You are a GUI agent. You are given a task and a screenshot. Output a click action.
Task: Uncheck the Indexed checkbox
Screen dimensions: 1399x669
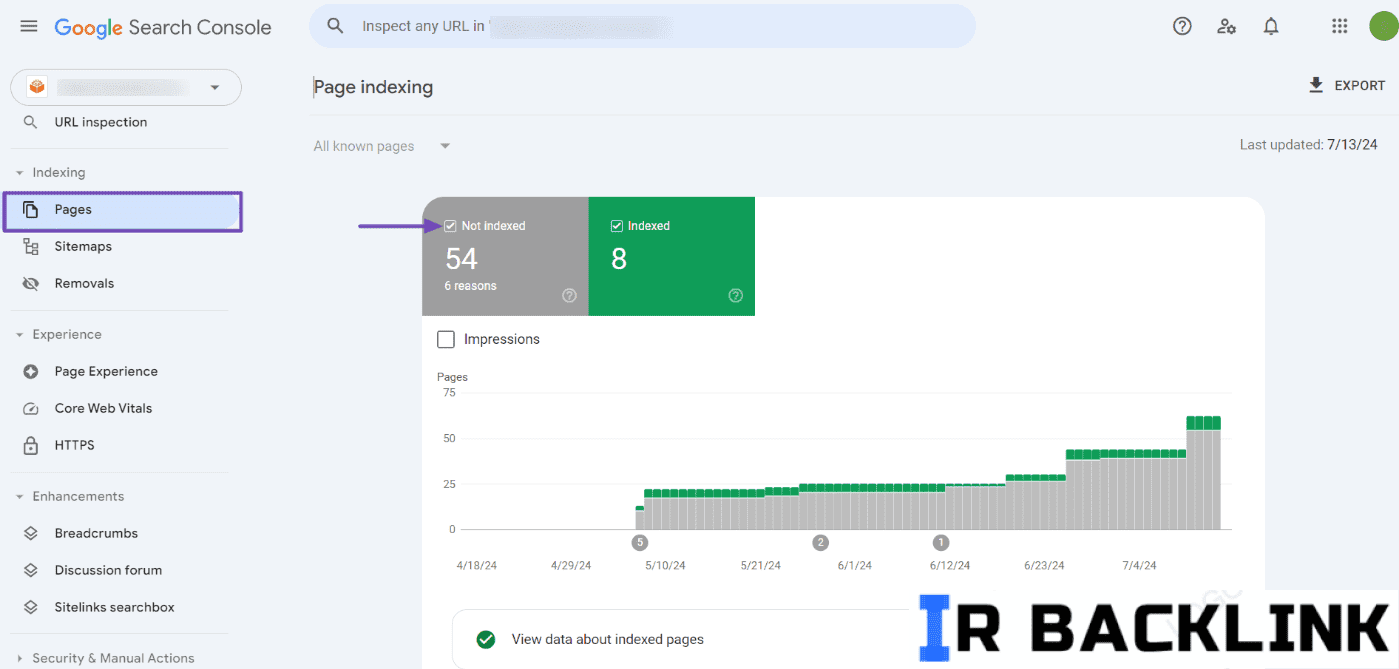tap(617, 226)
